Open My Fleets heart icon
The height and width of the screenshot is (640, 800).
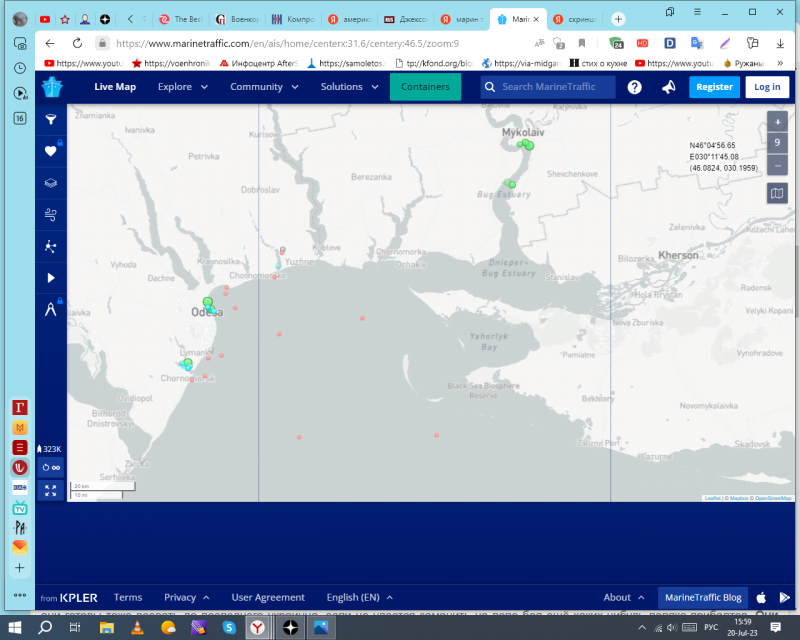(50, 151)
